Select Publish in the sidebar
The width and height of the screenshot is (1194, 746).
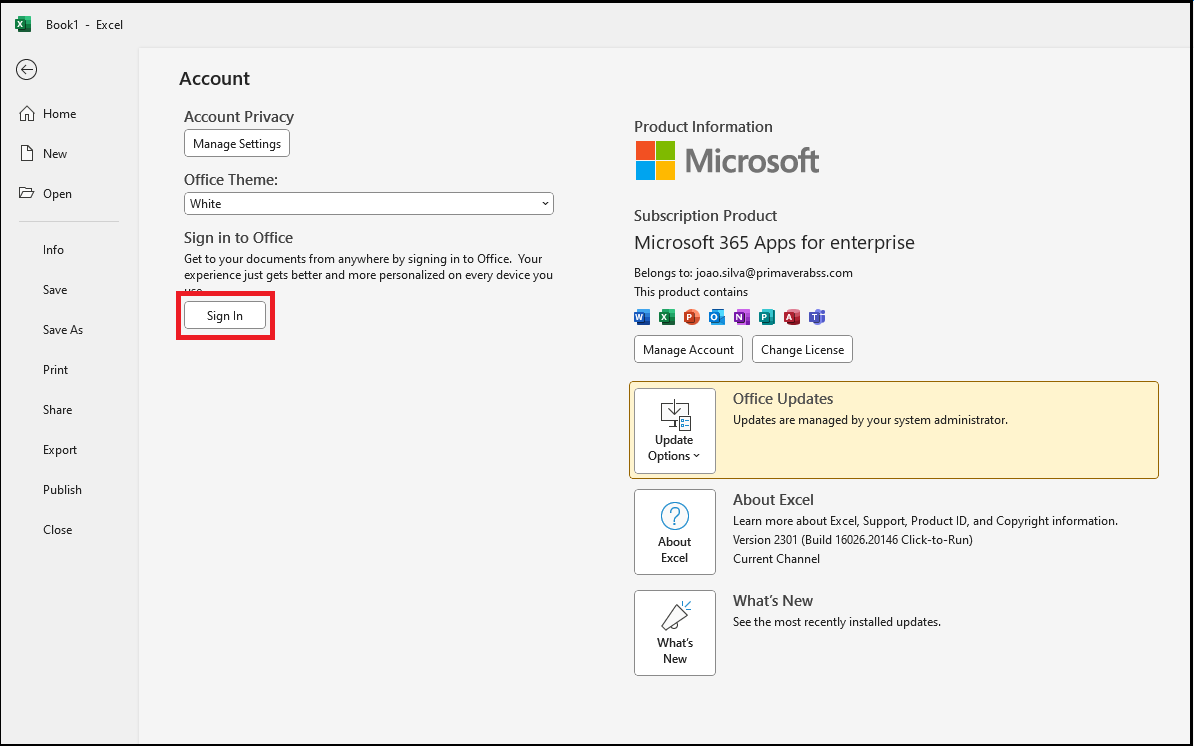[x=62, y=489]
